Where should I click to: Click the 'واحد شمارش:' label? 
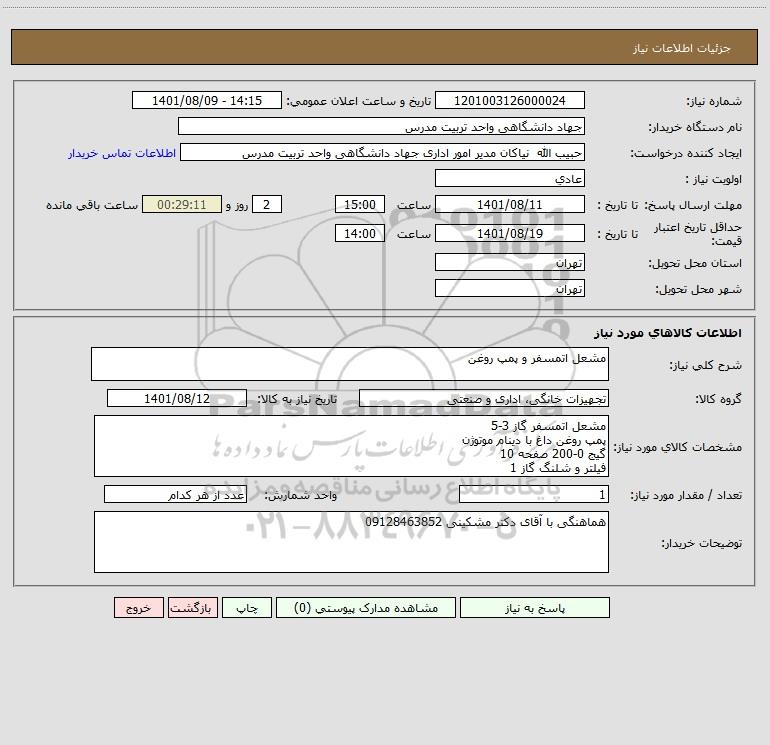coord(301,495)
